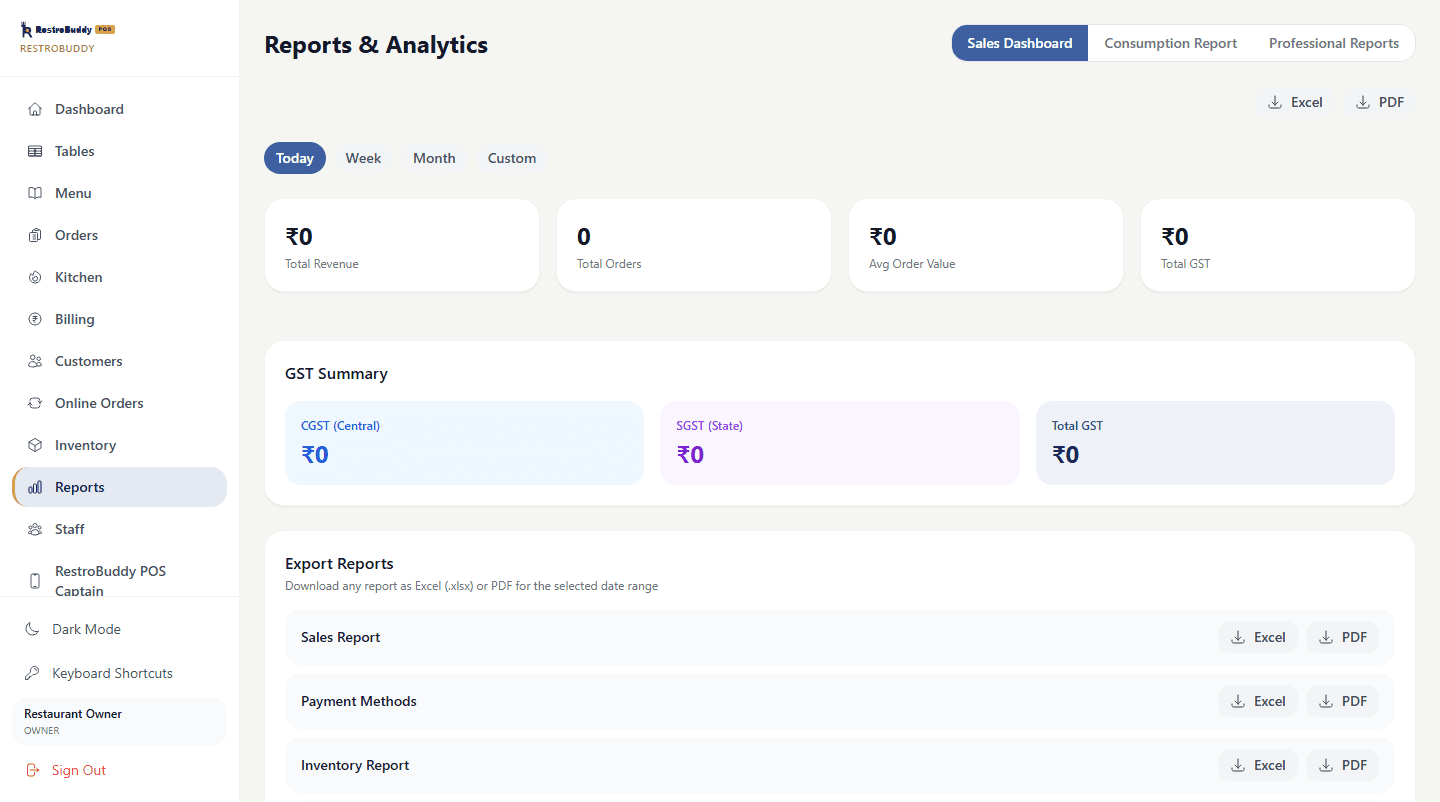Image resolution: width=1440 pixels, height=802 pixels.
Task: Click the CGST (Central) summary tile
Action: [x=464, y=443]
